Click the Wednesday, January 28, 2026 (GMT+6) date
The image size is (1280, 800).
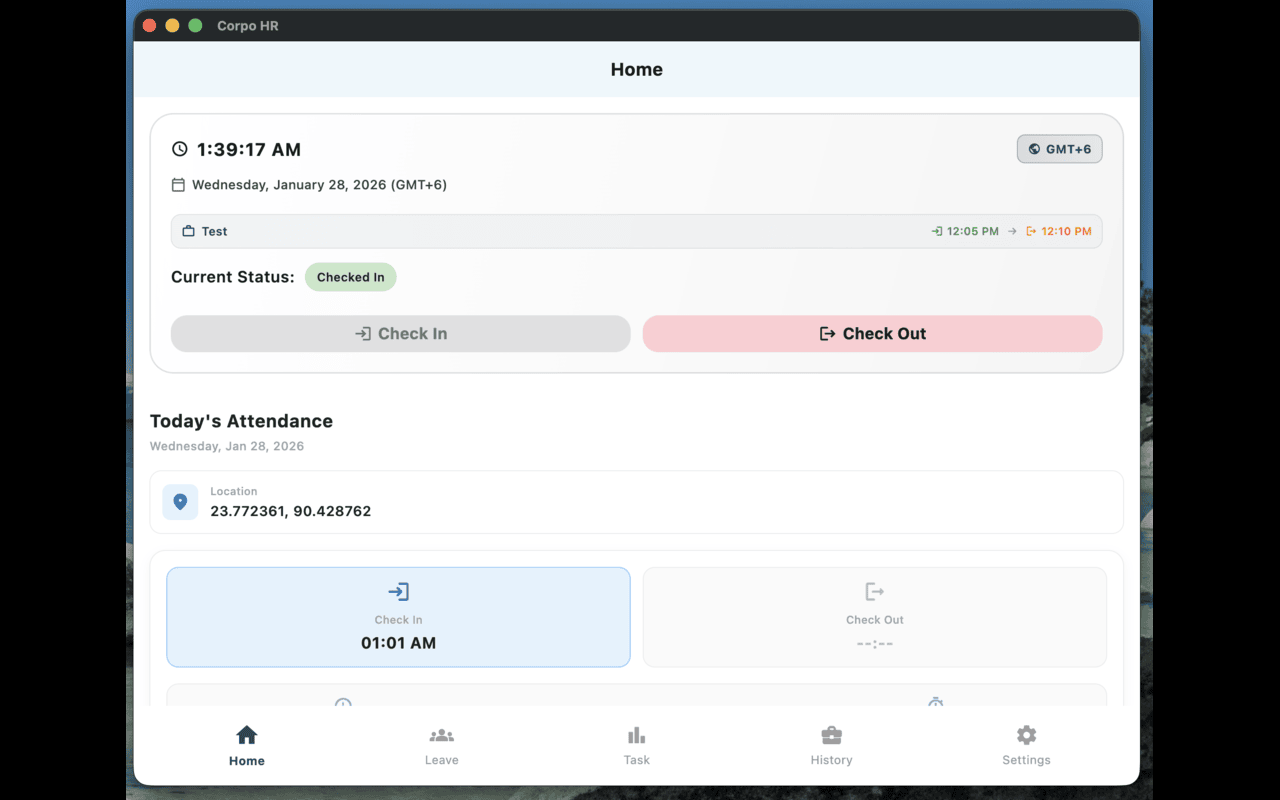pos(319,185)
